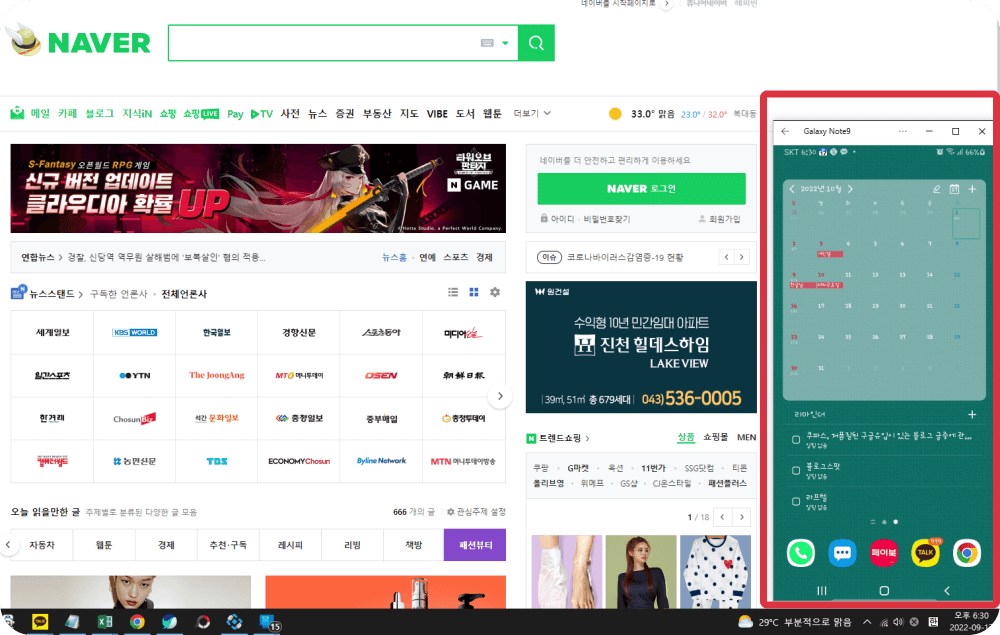The width and height of the screenshot is (1000, 635).
Task: Launch Chrome from the phone home screen
Action: [966, 552]
